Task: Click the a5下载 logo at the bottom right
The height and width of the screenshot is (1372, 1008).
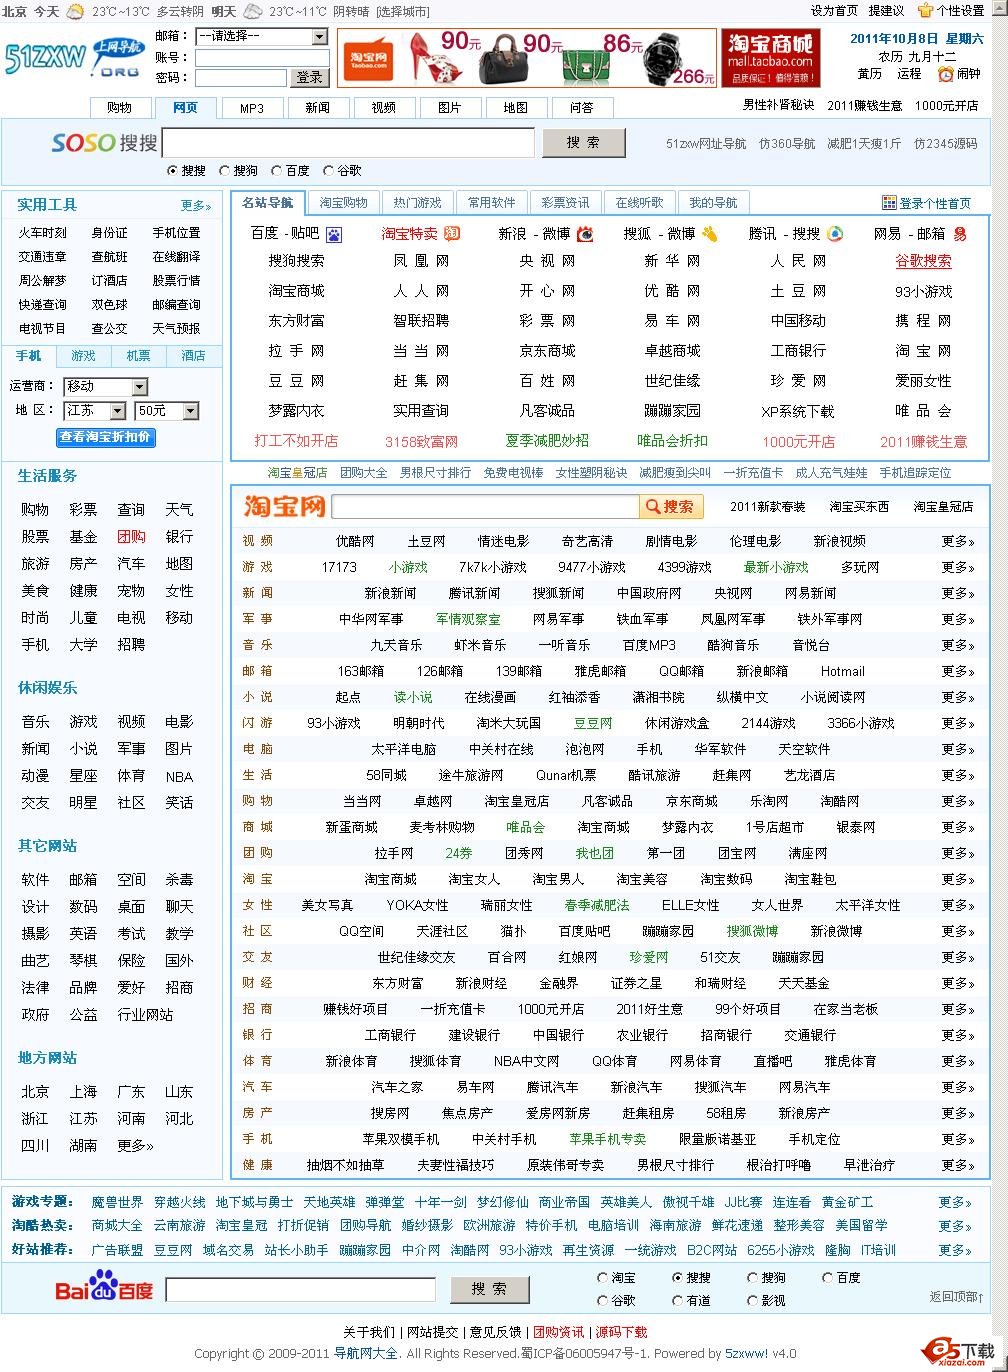Action: (x=953, y=1347)
